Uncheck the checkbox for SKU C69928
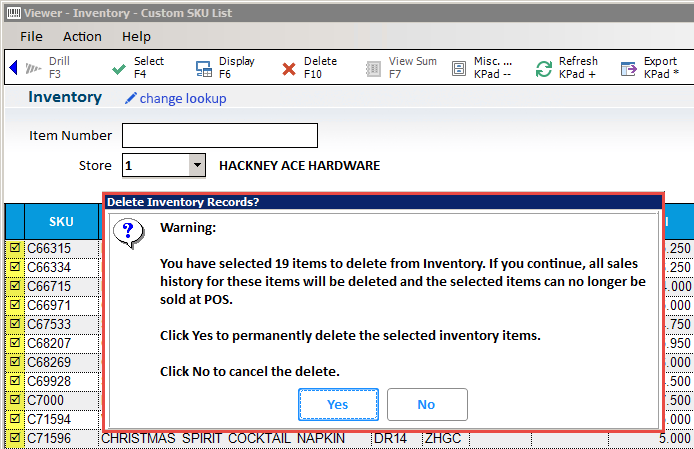The image size is (694, 449). point(15,381)
